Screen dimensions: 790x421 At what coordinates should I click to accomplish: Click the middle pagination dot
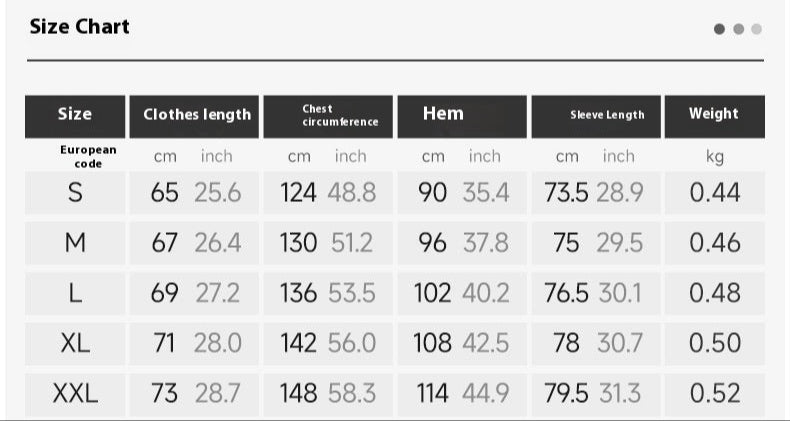pyautogui.click(x=739, y=29)
